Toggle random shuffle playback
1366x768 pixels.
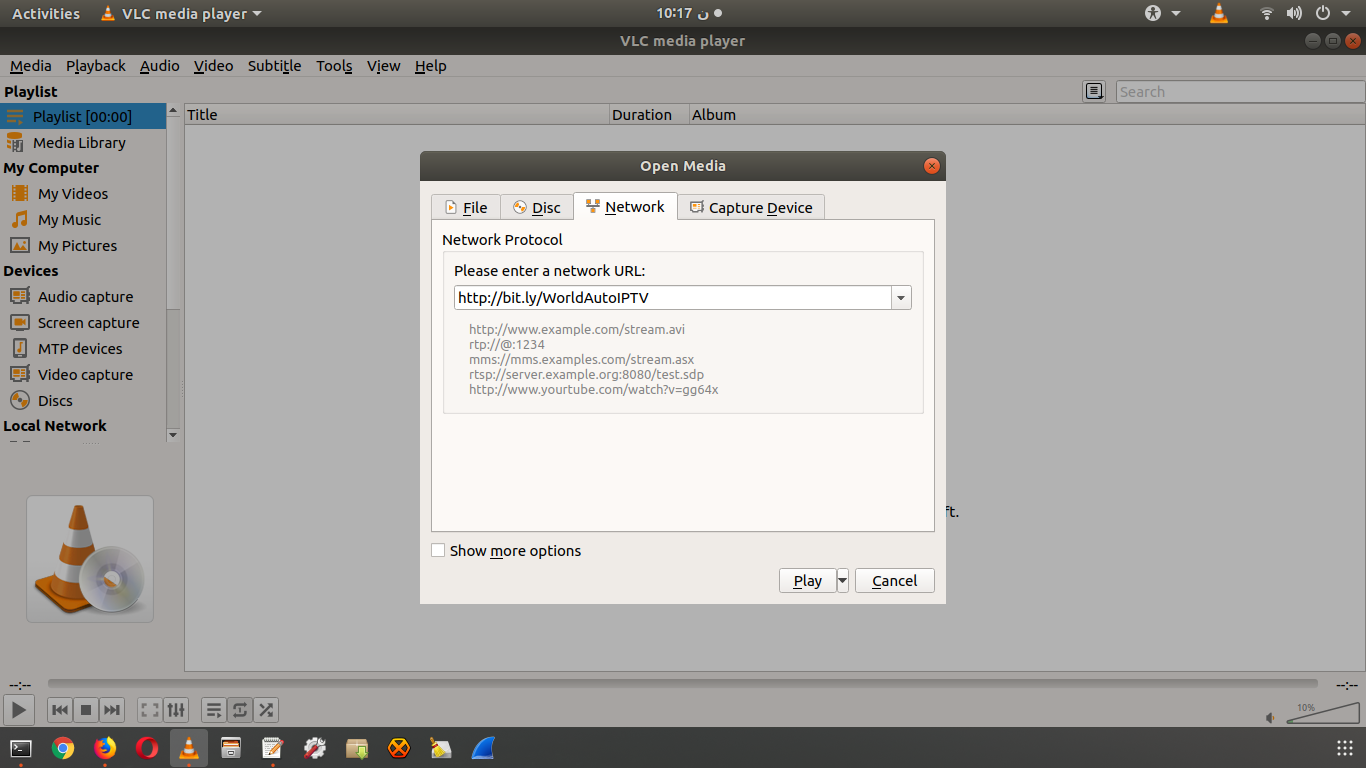point(266,710)
